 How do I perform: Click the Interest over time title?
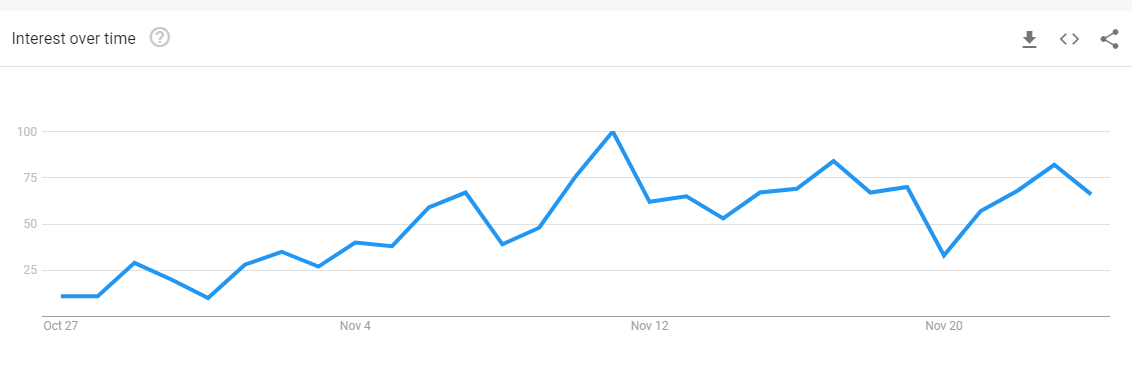pos(74,39)
